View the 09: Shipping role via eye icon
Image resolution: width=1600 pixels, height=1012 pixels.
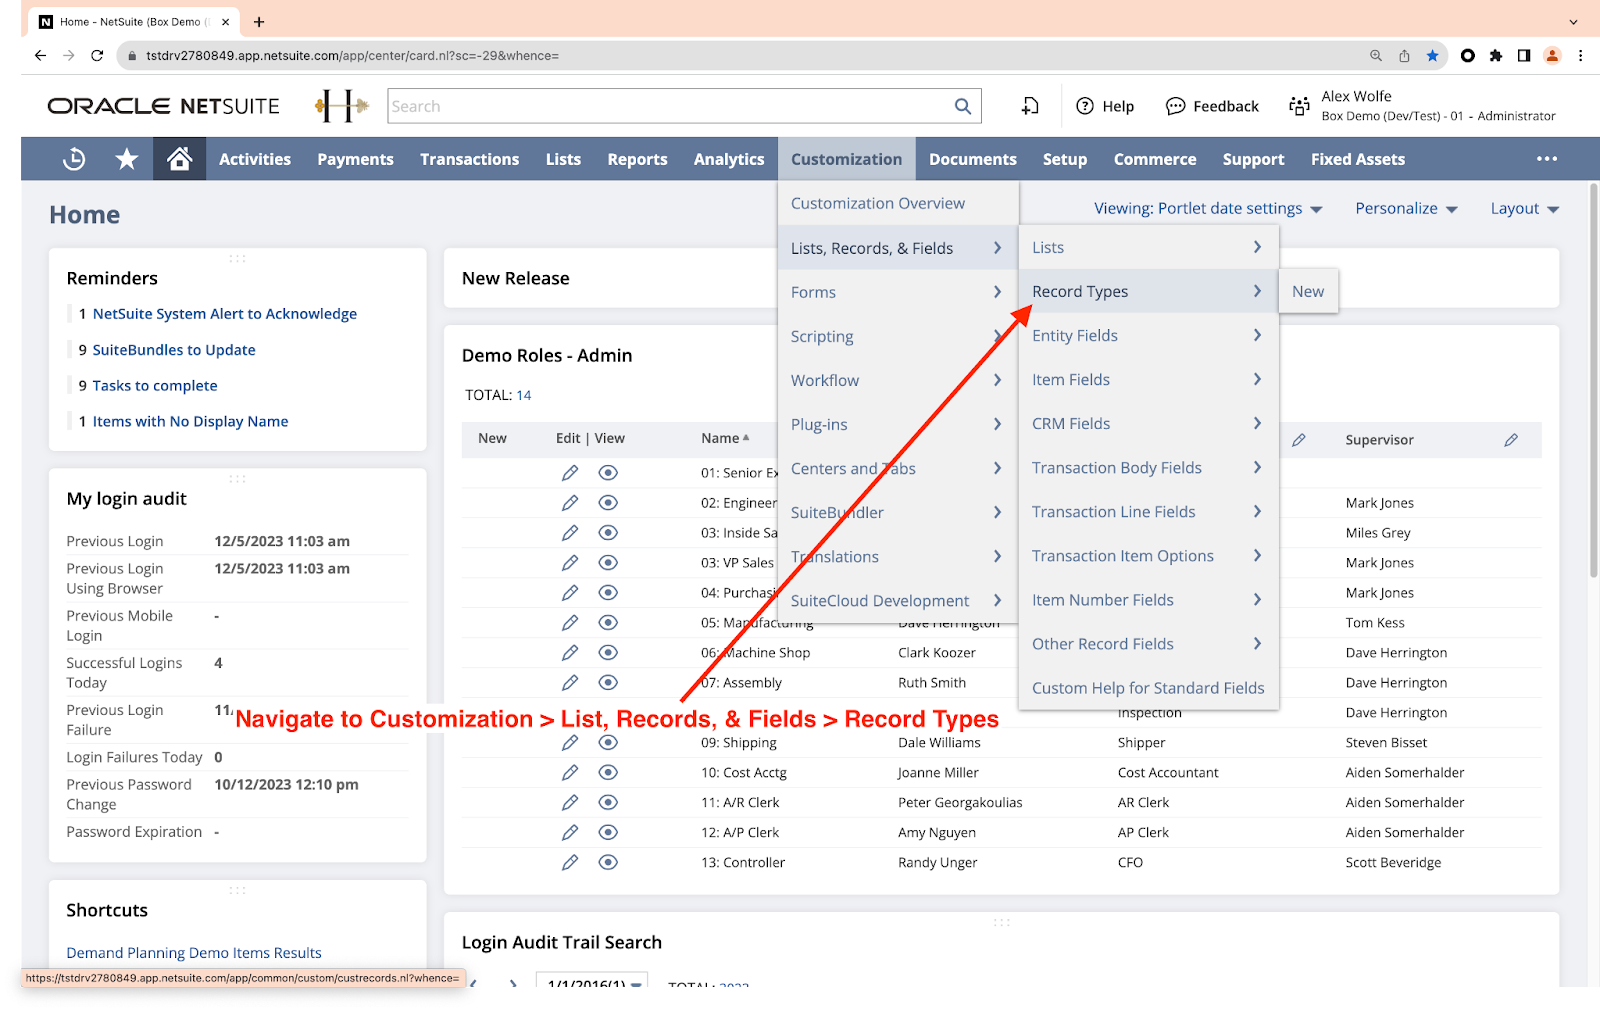pyautogui.click(x=608, y=742)
